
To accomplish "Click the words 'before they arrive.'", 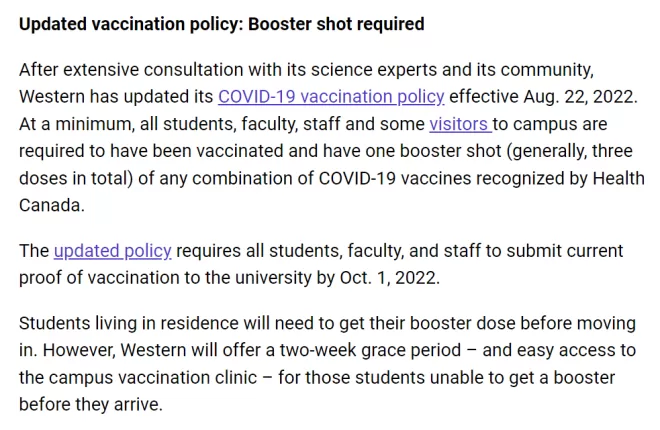I will 90,404.
